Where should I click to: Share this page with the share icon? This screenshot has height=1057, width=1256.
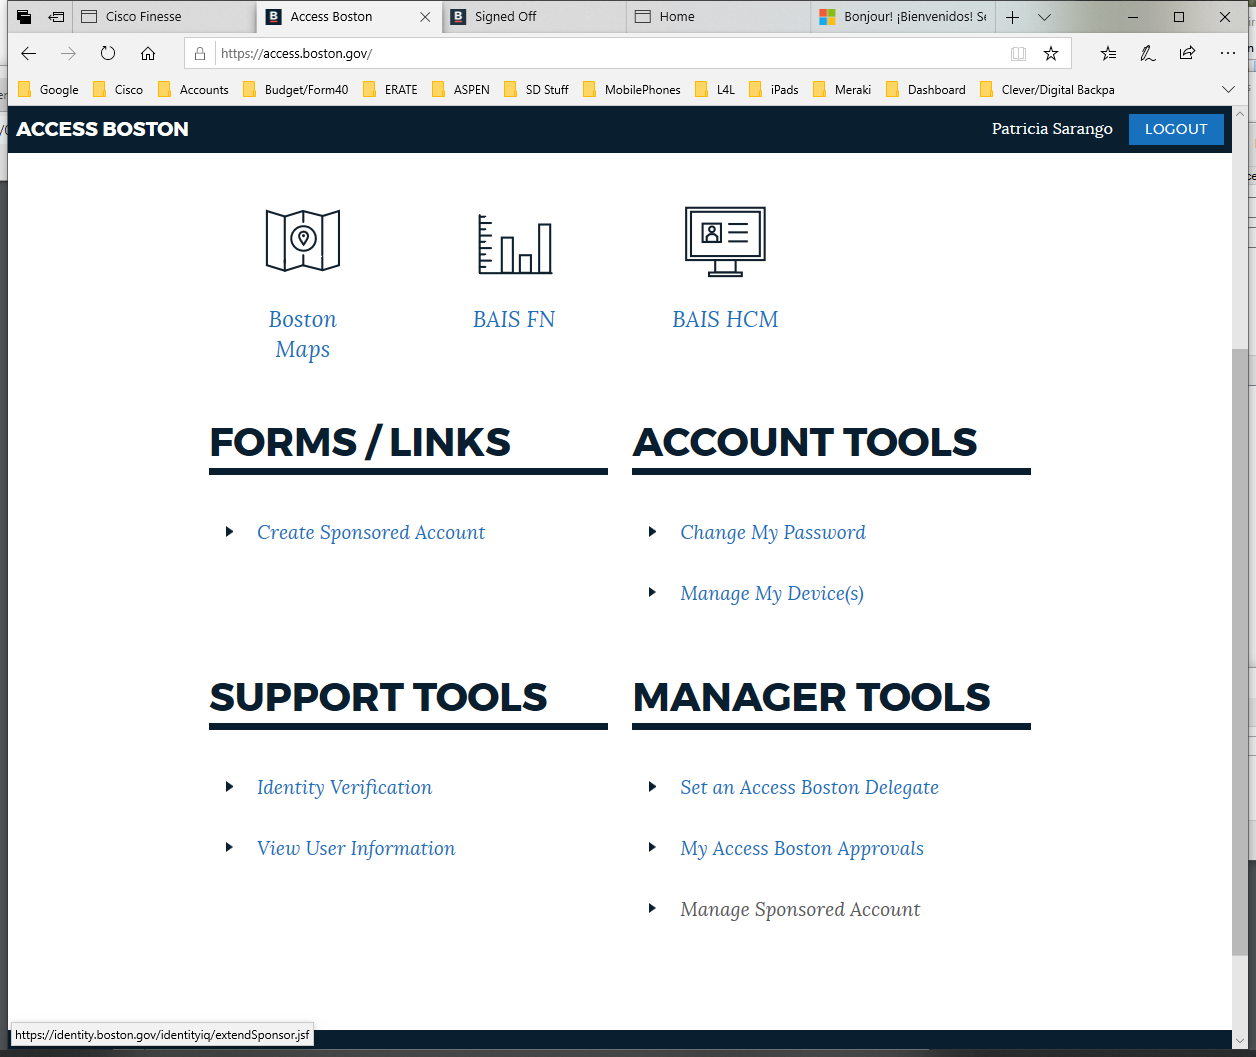point(1187,53)
